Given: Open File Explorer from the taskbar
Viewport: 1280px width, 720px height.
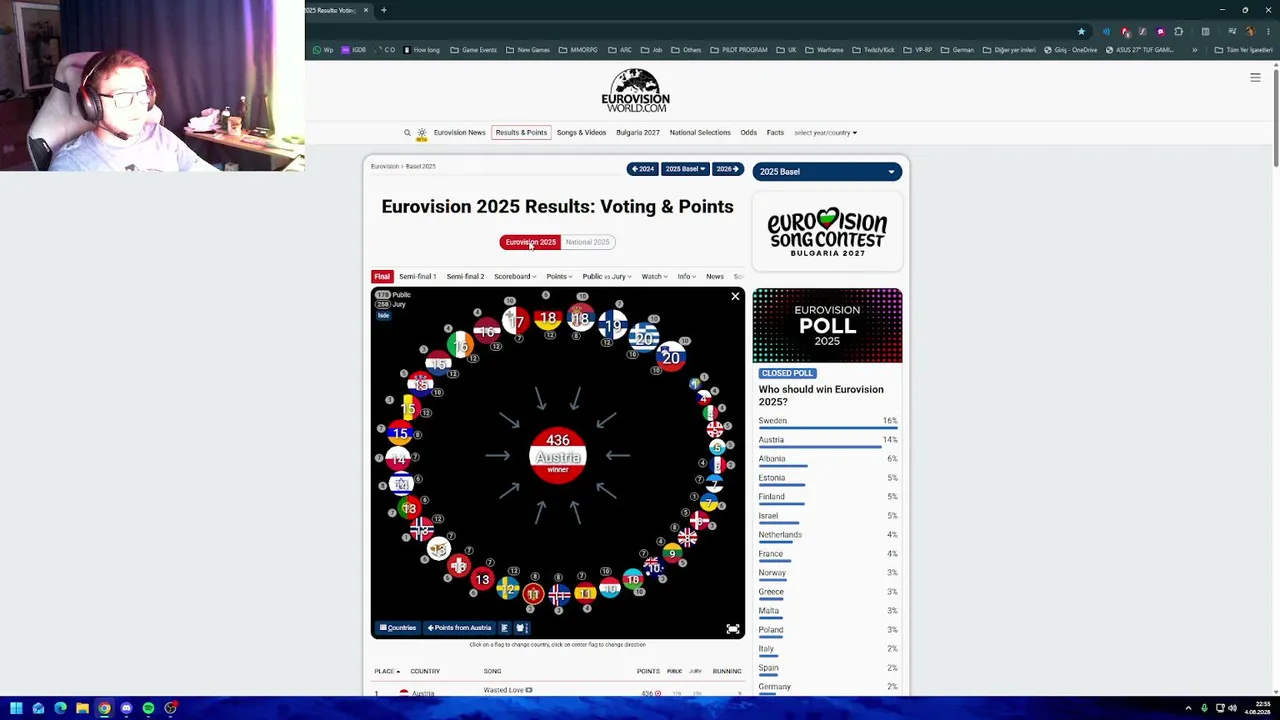Looking at the screenshot, I should point(82,708).
